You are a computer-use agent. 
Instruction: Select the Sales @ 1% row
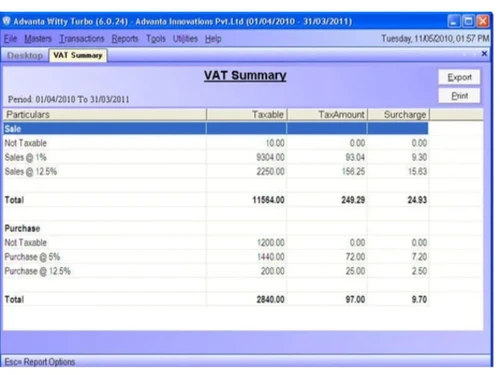(216, 157)
